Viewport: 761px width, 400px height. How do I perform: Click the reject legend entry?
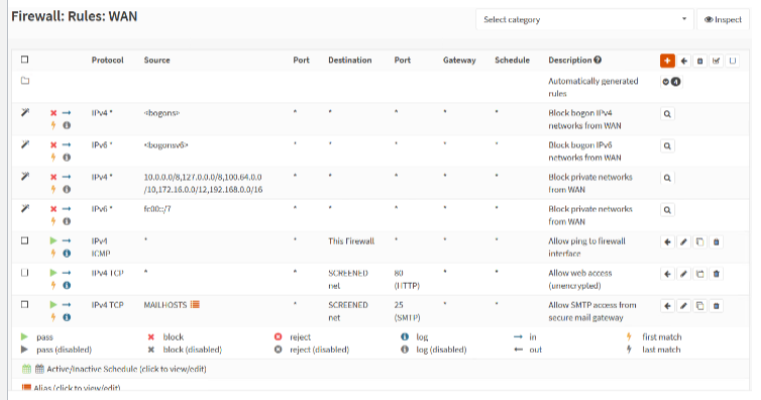pyautogui.click(x=293, y=337)
